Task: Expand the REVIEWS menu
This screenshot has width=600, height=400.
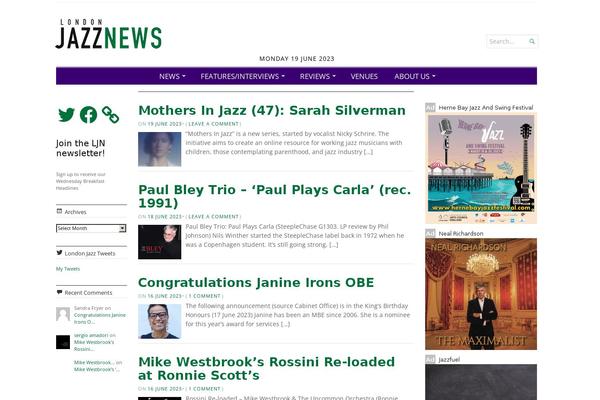Action: coord(318,76)
